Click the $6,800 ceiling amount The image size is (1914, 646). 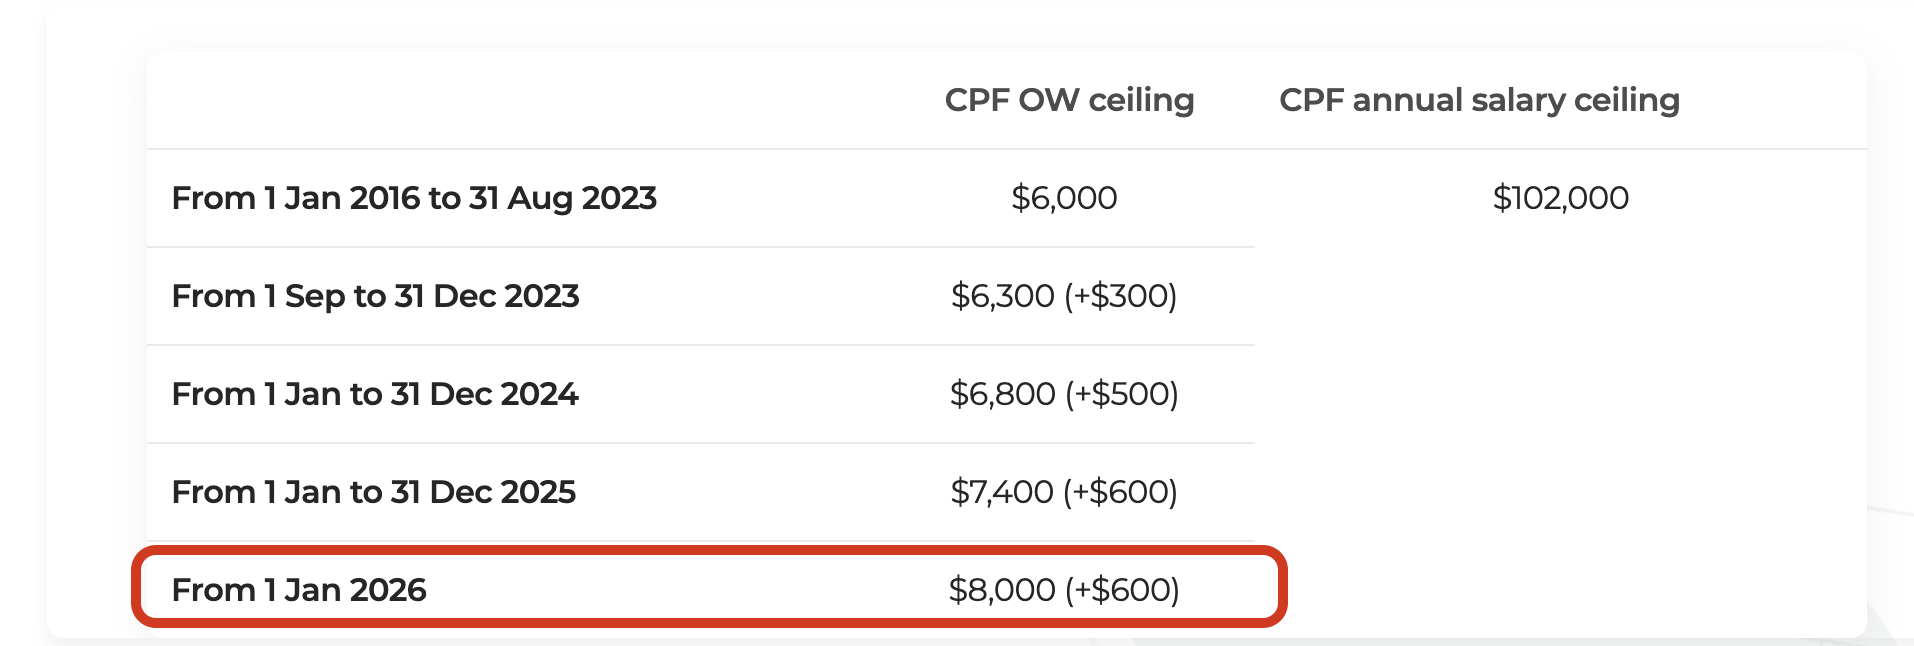1002,394
